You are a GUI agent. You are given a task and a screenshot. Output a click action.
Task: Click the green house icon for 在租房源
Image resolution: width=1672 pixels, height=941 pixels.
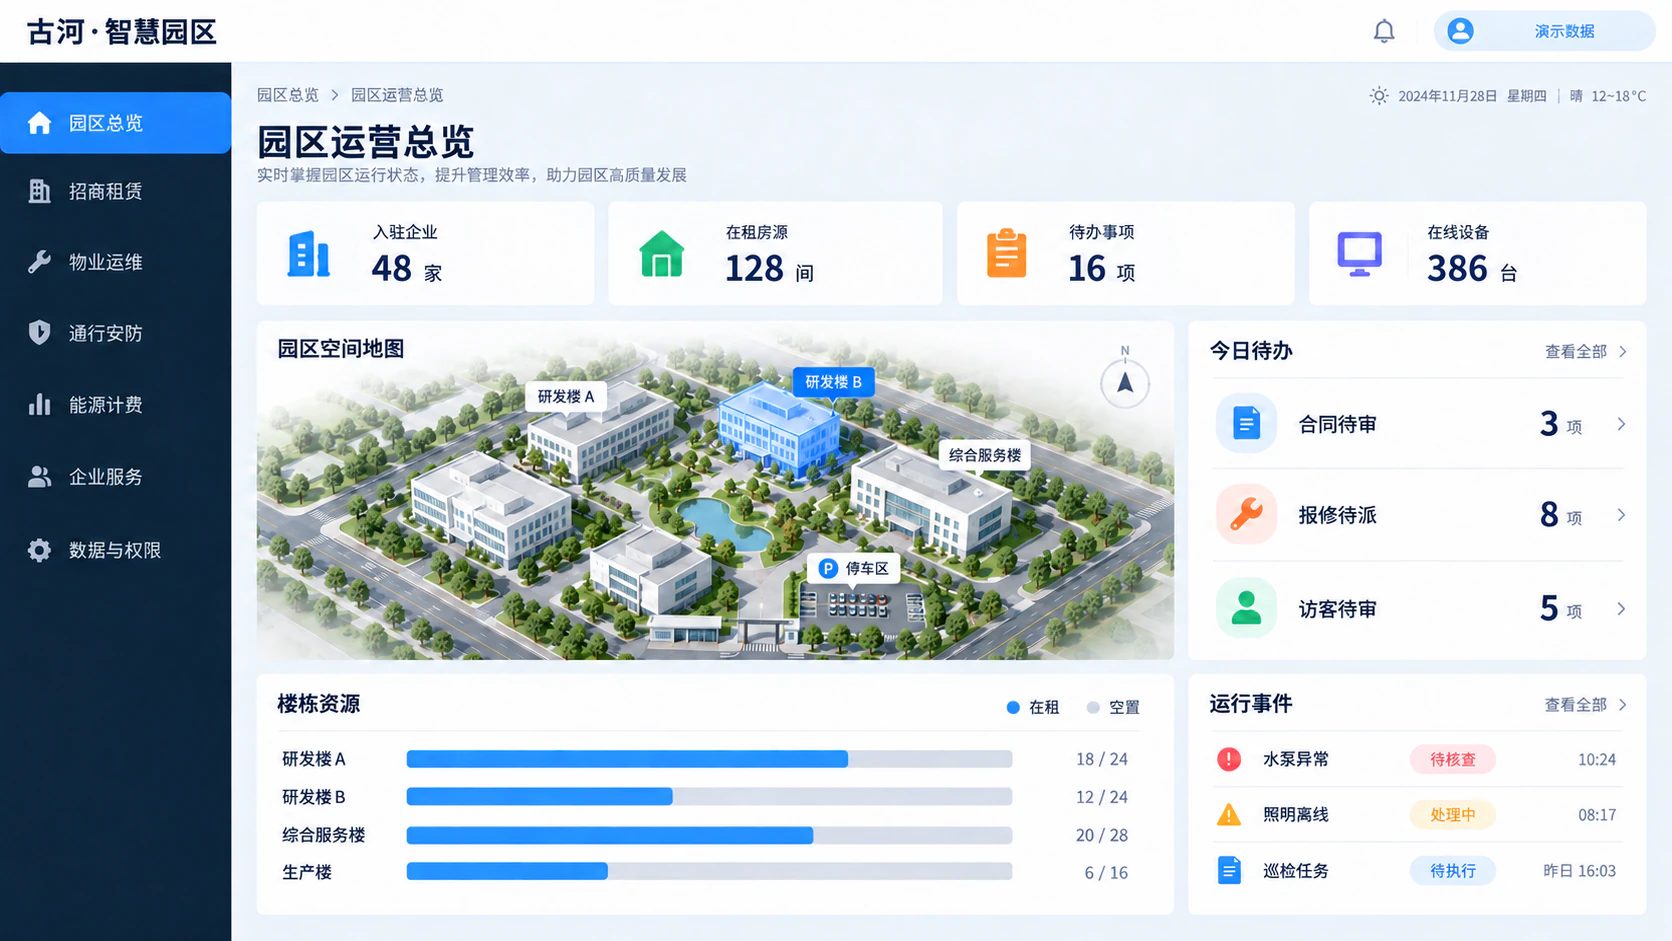(x=662, y=253)
